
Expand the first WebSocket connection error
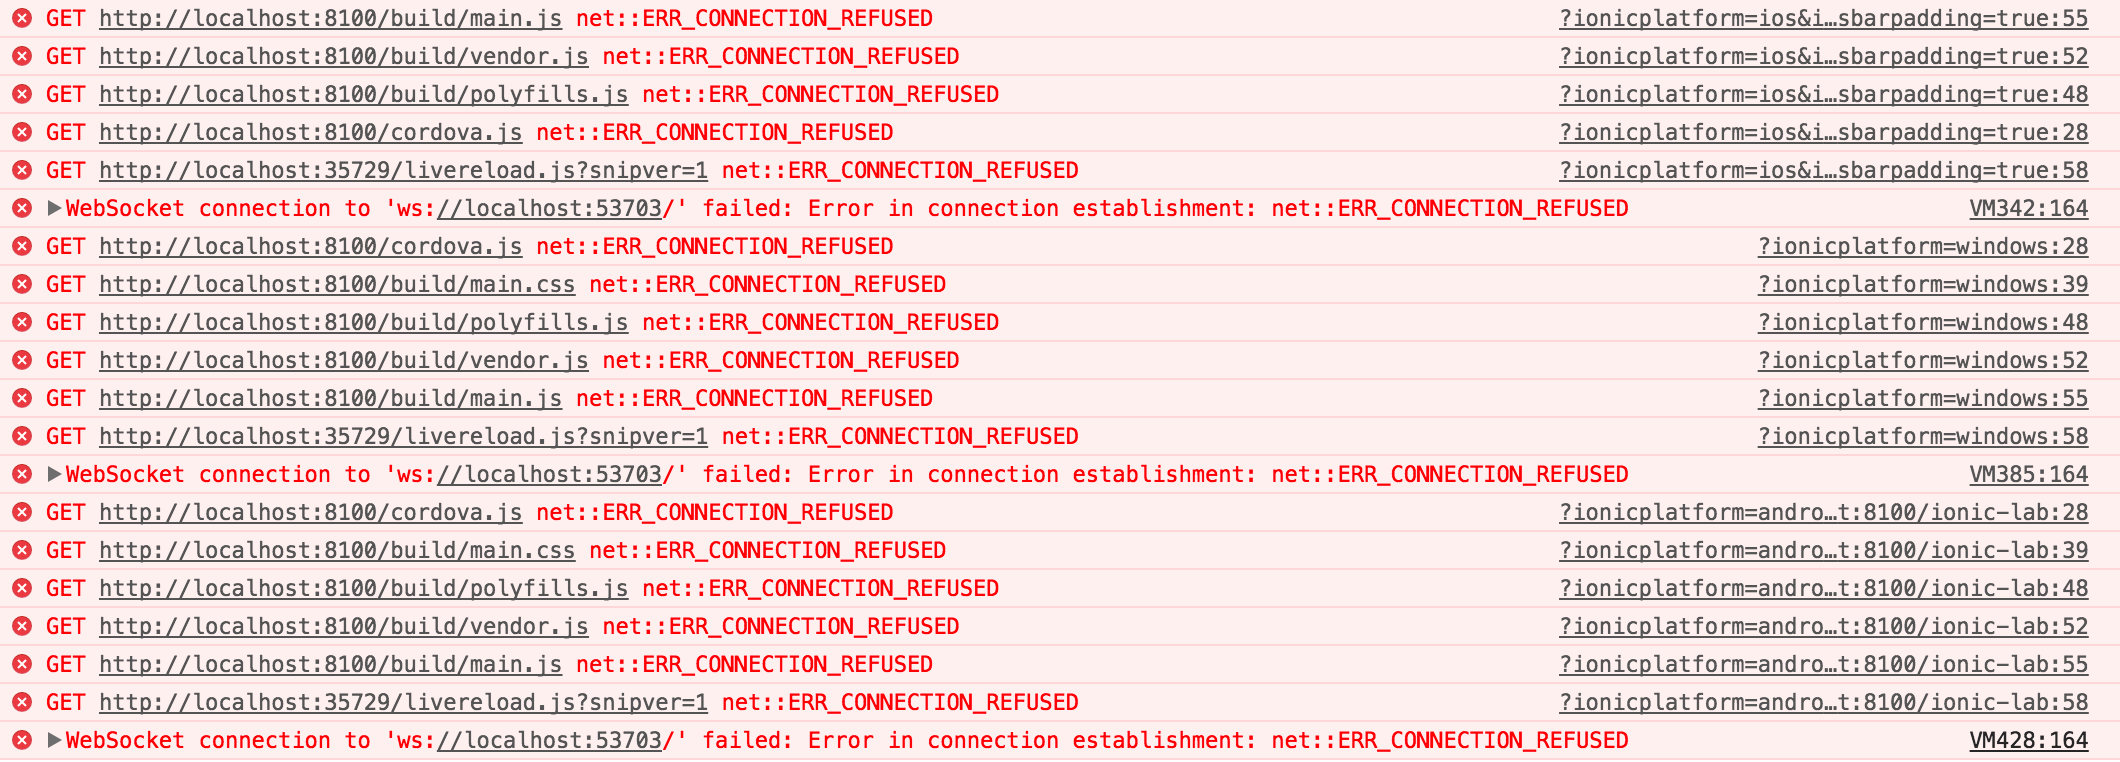[x=55, y=208]
